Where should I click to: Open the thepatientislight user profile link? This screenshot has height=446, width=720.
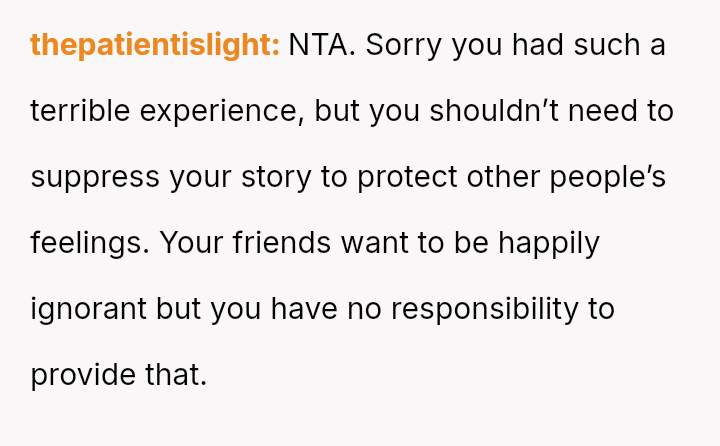click(x=155, y=45)
